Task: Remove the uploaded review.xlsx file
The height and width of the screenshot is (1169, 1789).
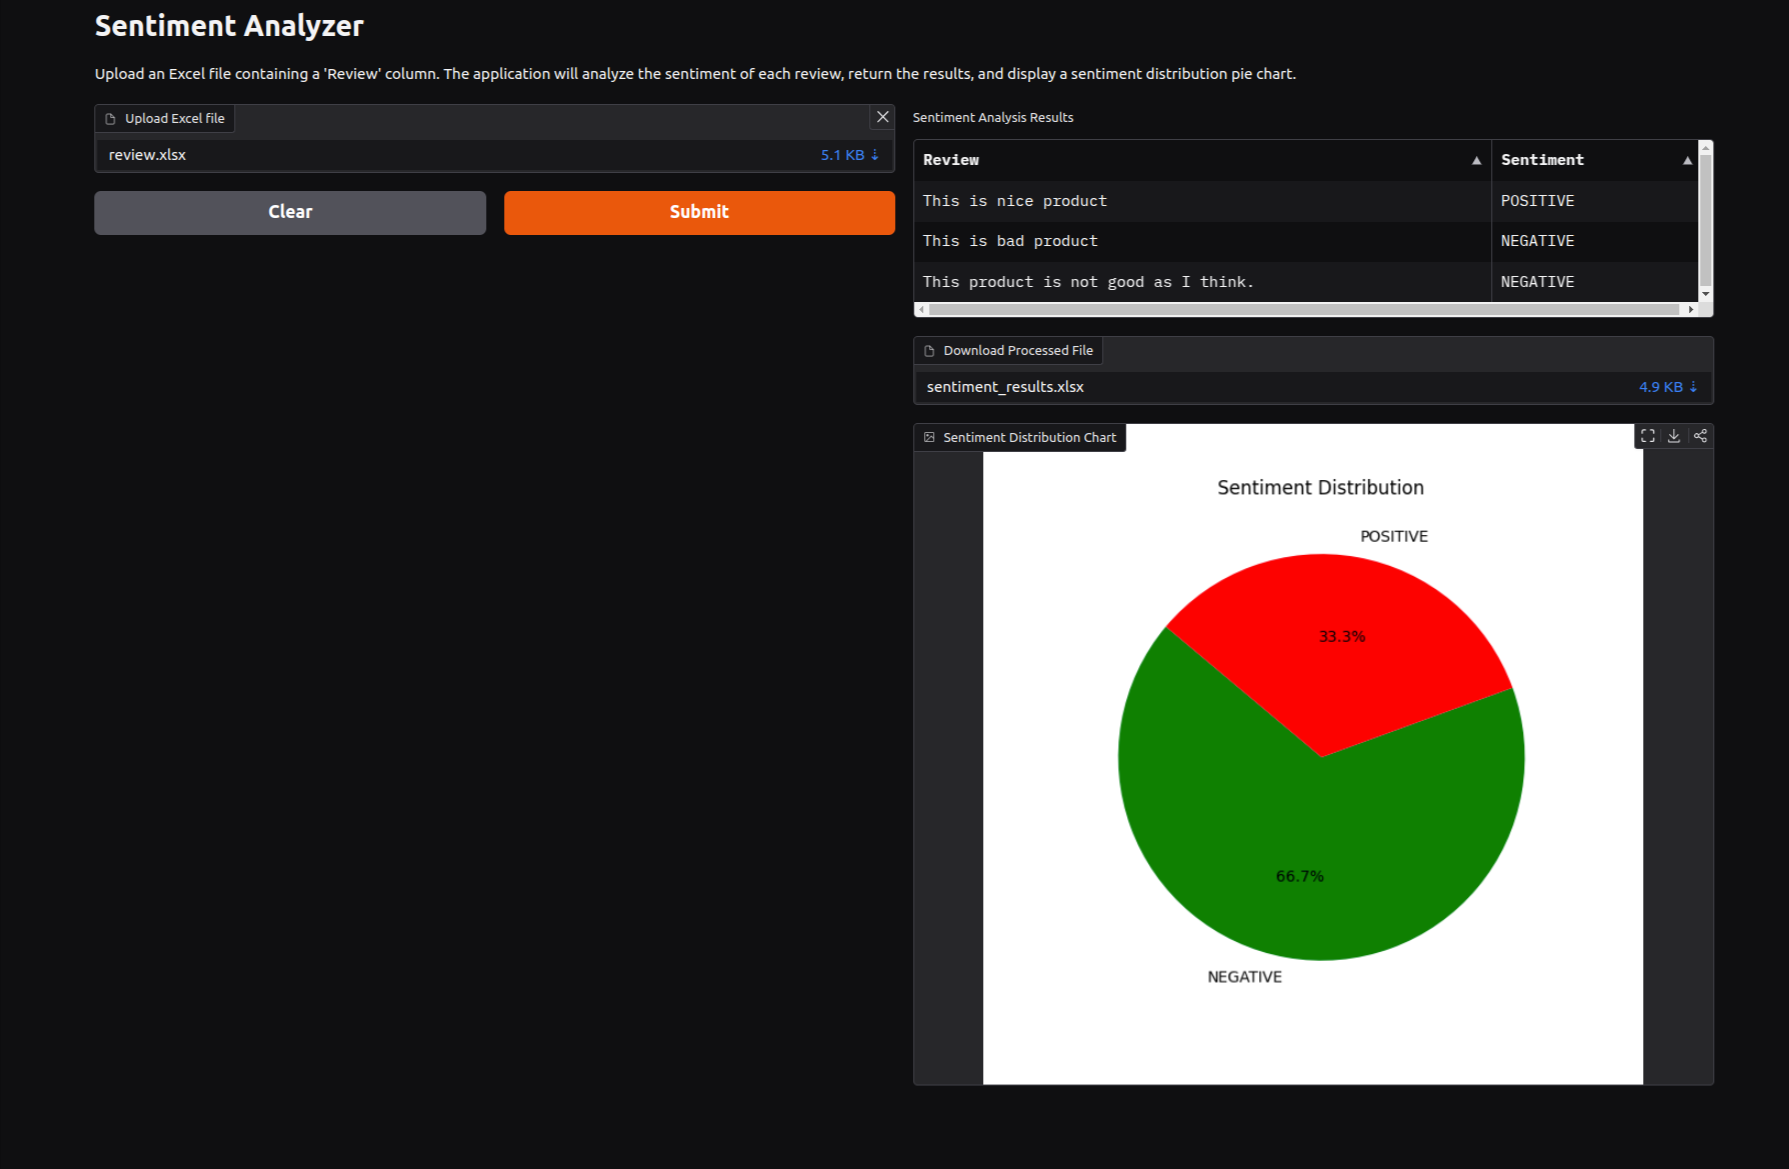Action: 882,117
